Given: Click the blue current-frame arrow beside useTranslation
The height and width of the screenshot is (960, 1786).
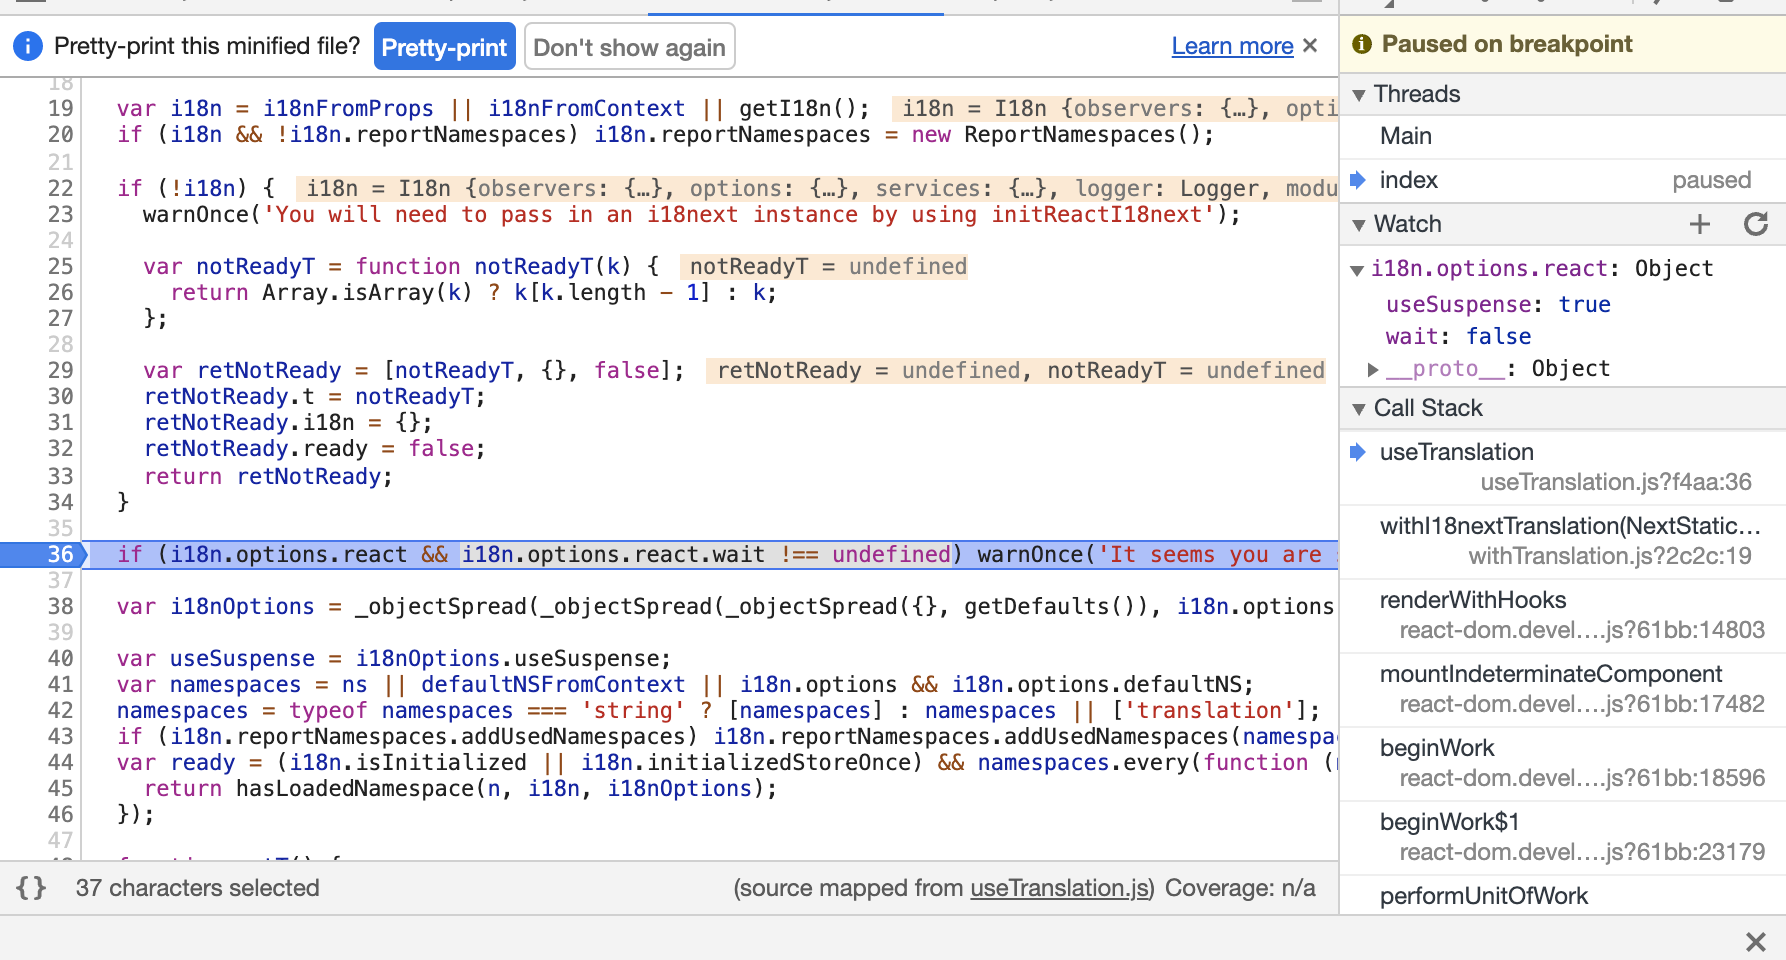Looking at the screenshot, I should click(x=1358, y=452).
